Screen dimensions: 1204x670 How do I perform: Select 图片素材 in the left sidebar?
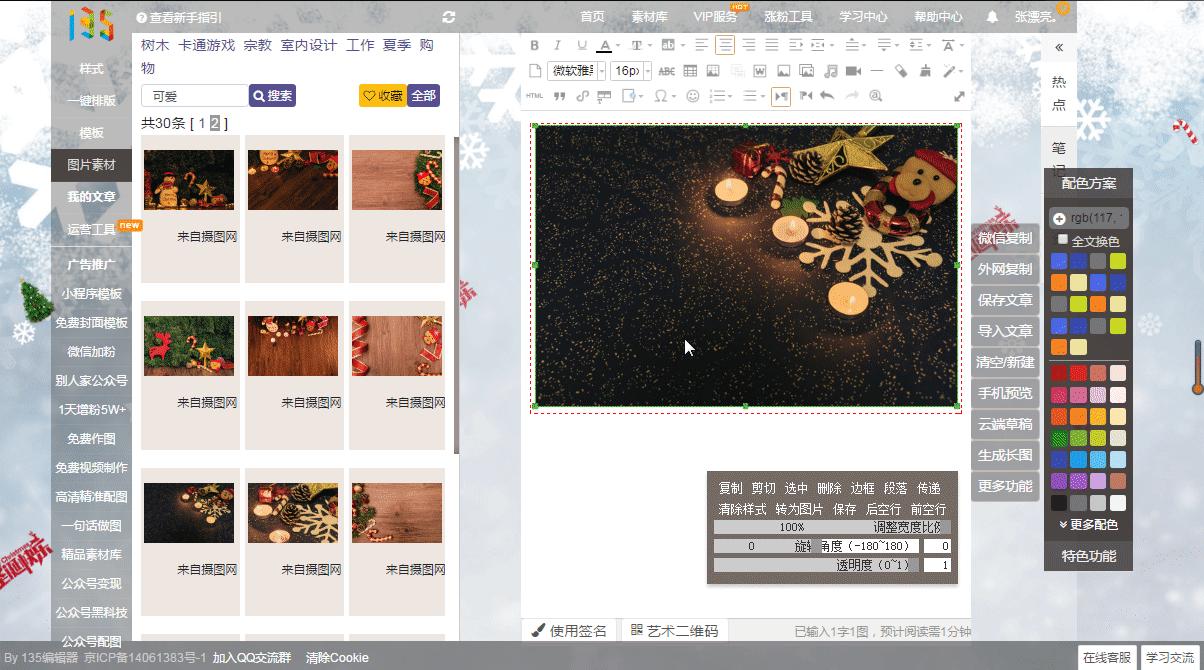(91, 165)
